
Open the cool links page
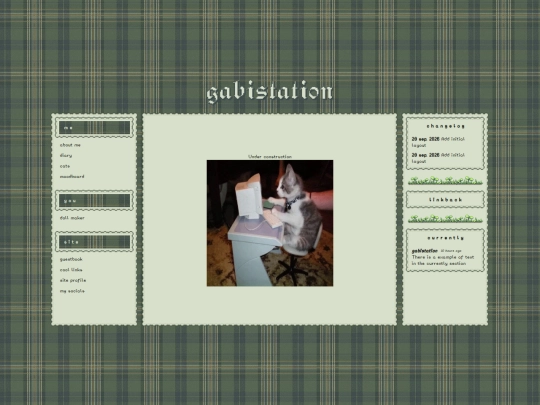tap(71, 270)
